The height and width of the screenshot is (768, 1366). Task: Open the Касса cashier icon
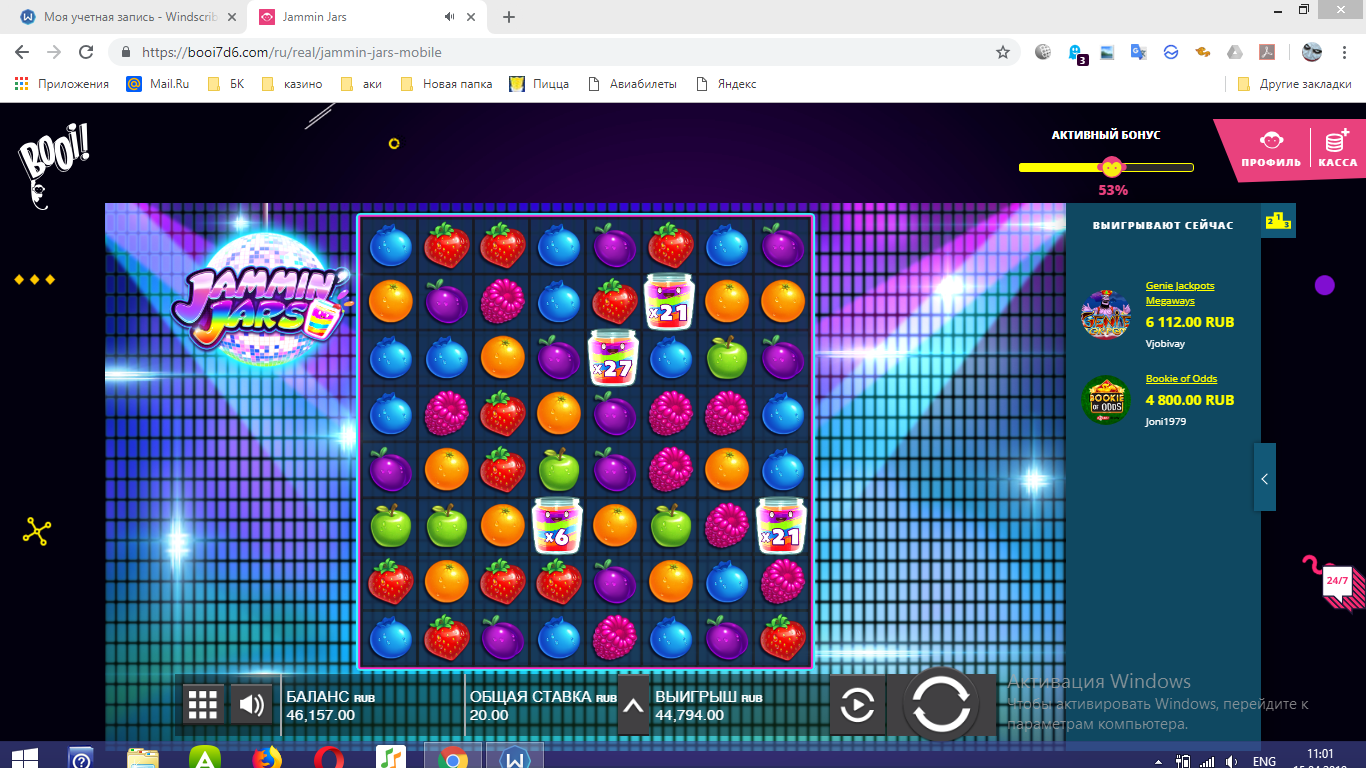pos(1337,149)
